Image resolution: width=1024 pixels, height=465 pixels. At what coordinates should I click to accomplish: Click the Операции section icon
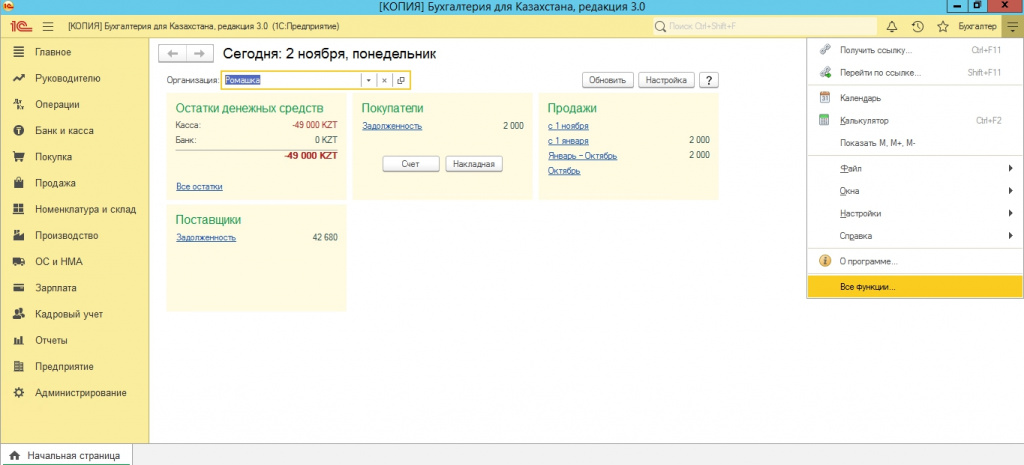click(19, 104)
